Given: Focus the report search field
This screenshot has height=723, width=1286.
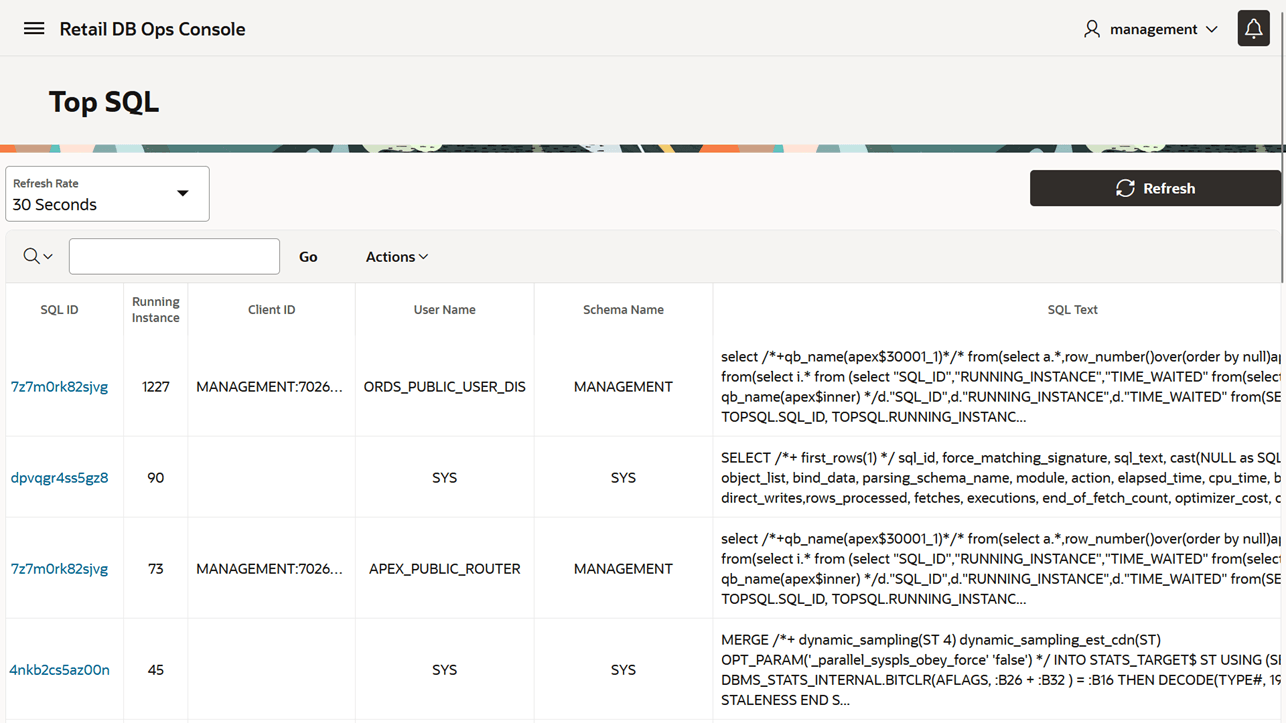Looking at the screenshot, I should pos(174,257).
